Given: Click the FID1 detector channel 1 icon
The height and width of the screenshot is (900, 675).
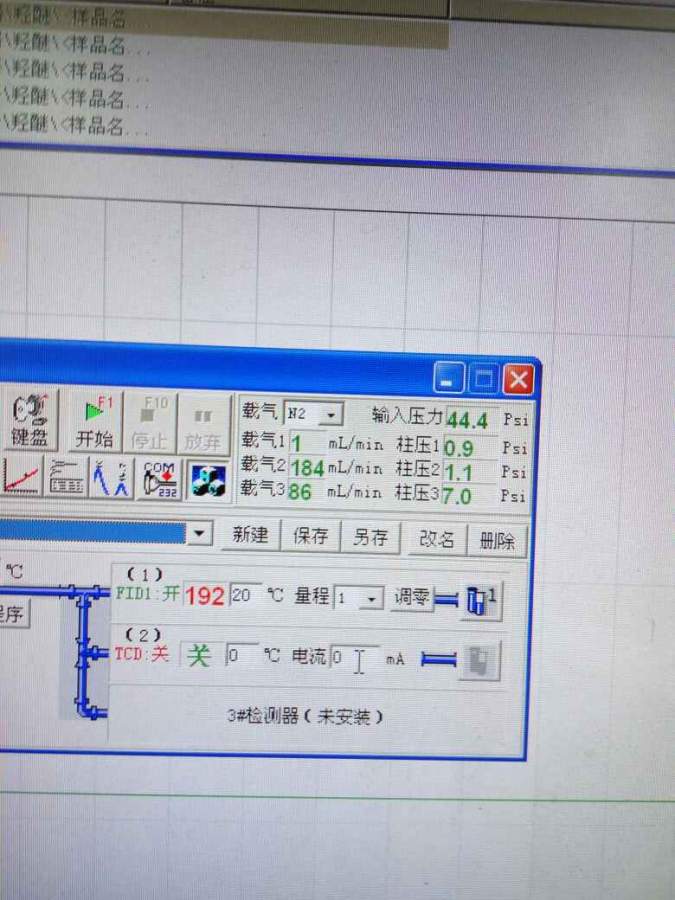Looking at the screenshot, I should 480,600.
